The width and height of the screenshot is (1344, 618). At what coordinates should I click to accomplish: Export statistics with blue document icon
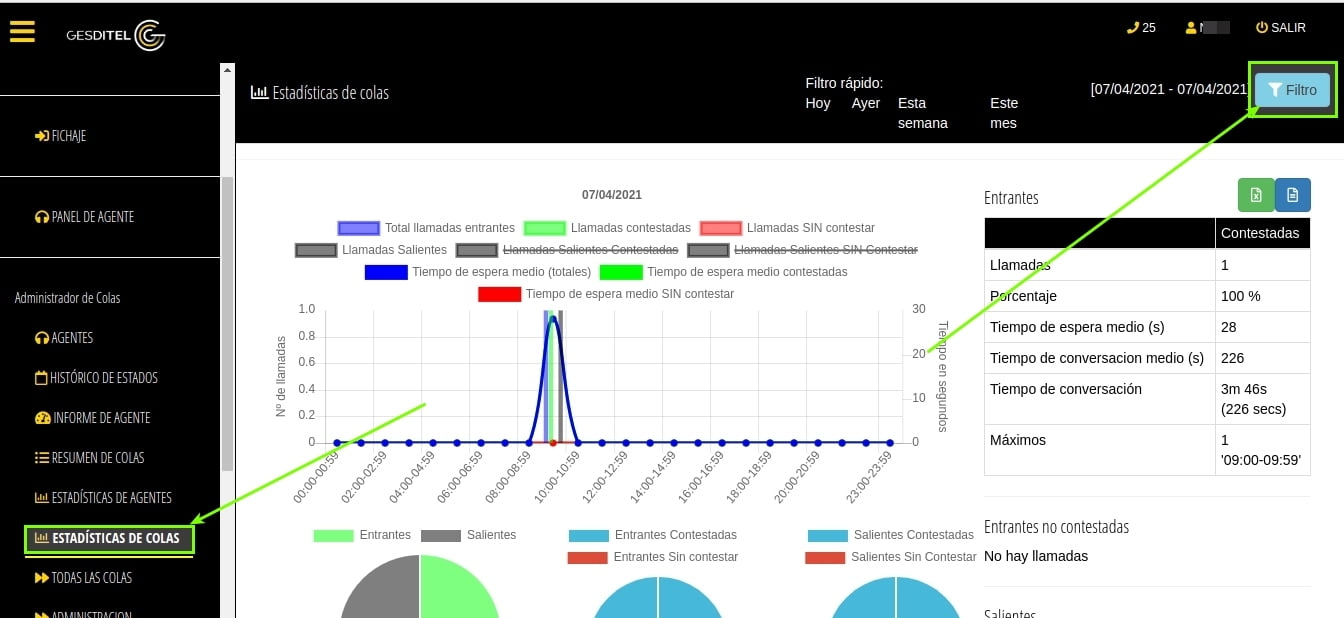[1292, 195]
